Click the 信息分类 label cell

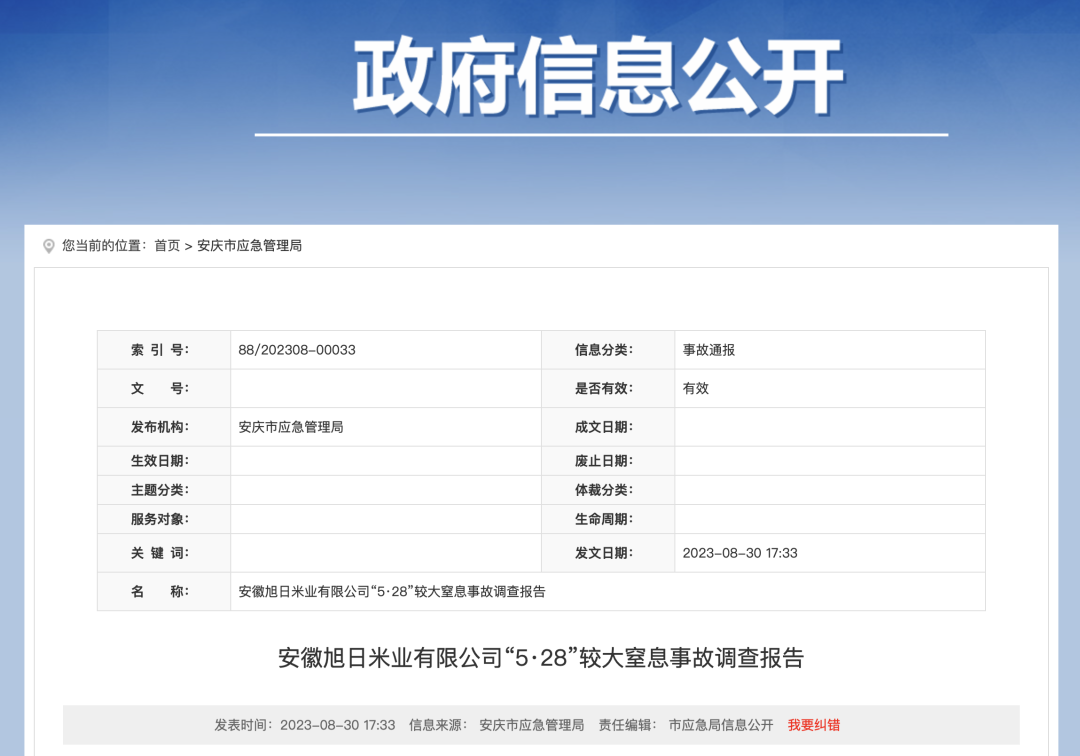click(603, 350)
